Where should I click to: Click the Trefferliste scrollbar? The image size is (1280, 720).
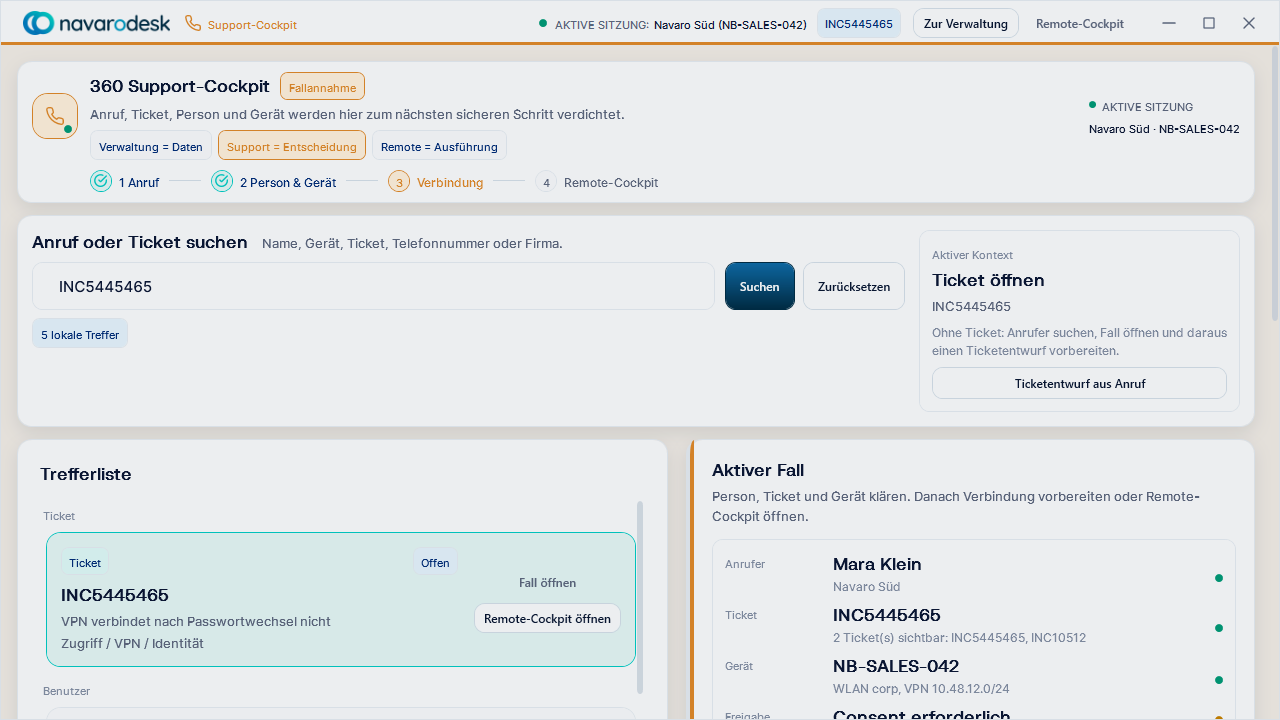(640, 597)
